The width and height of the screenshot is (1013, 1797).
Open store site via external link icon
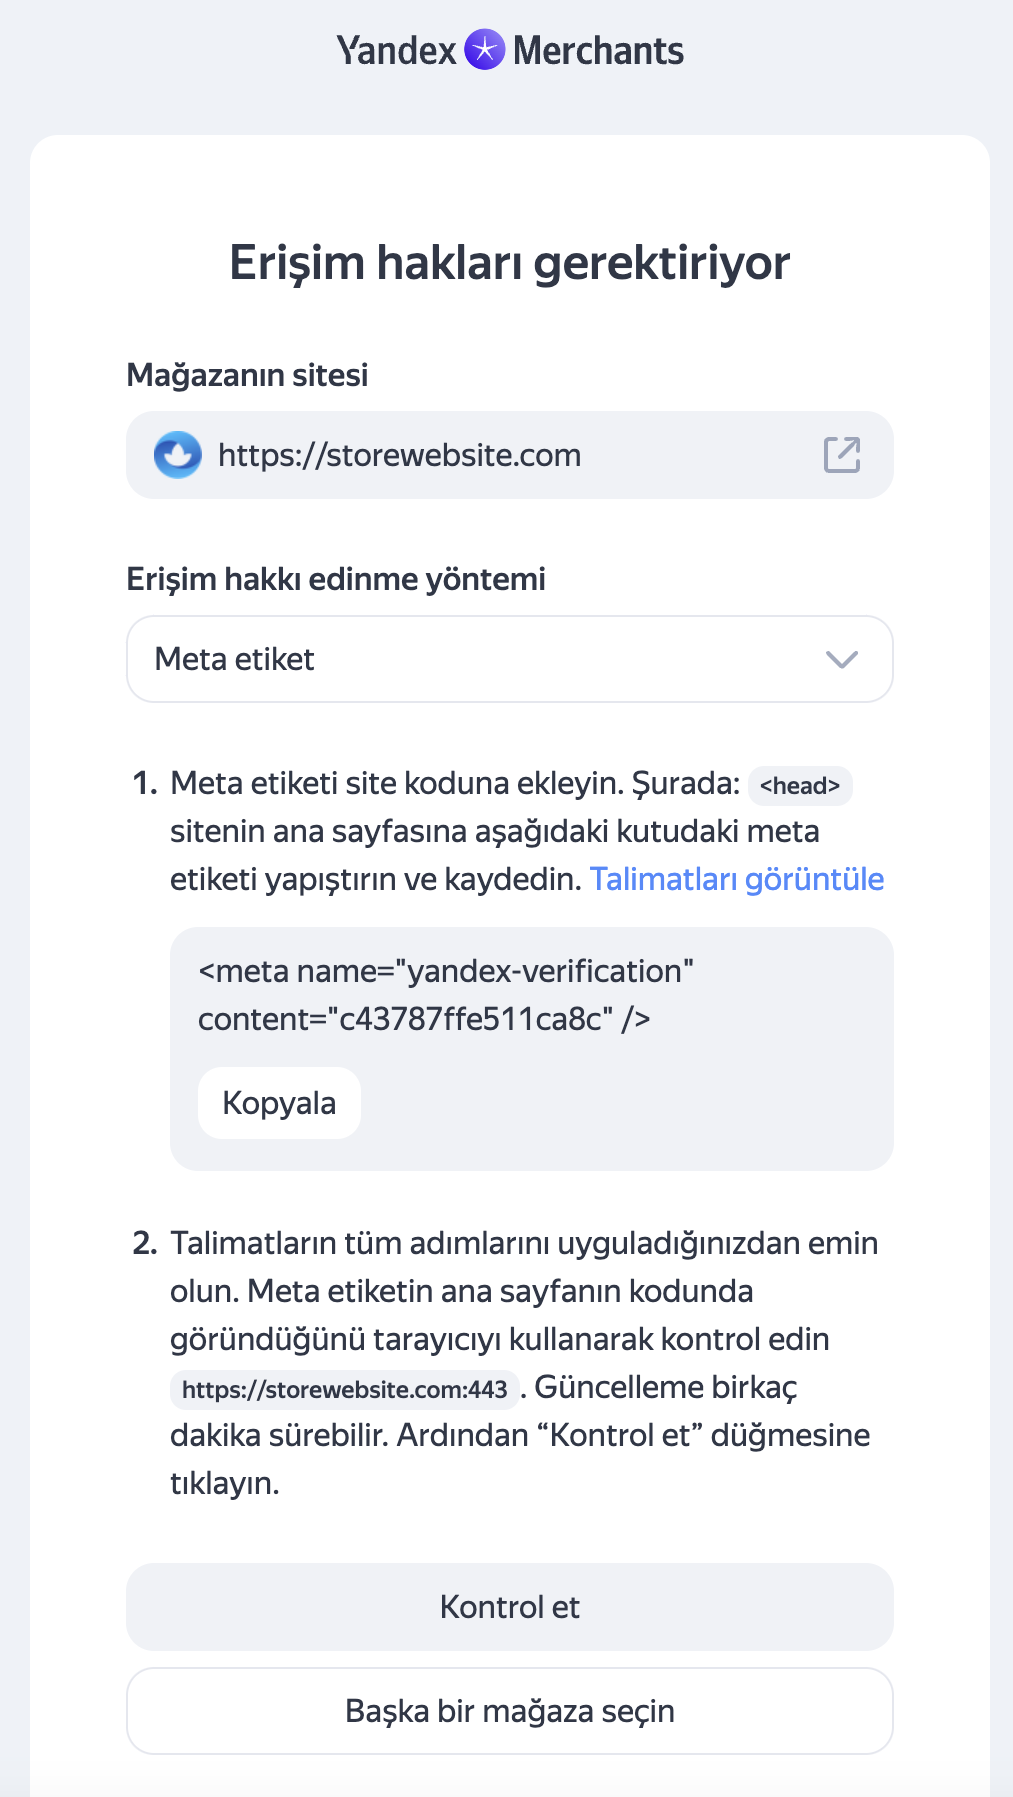click(x=841, y=455)
